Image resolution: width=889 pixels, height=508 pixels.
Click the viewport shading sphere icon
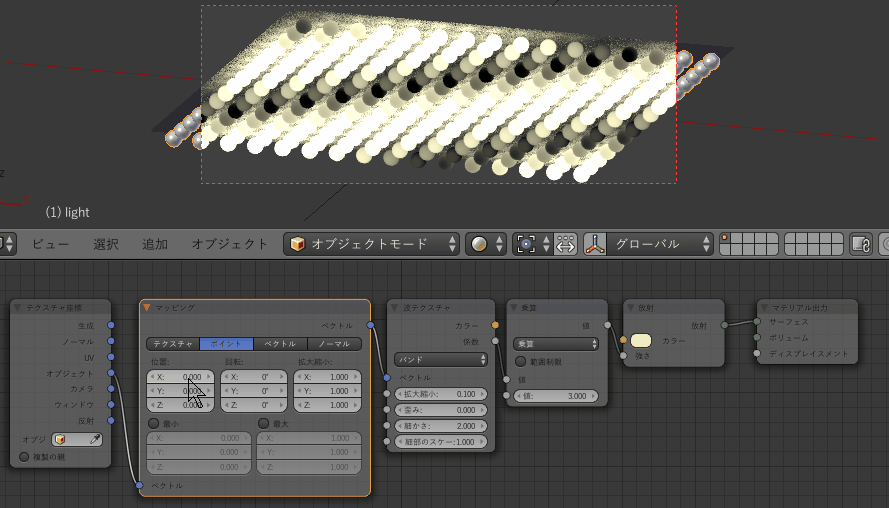pos(479,244)
